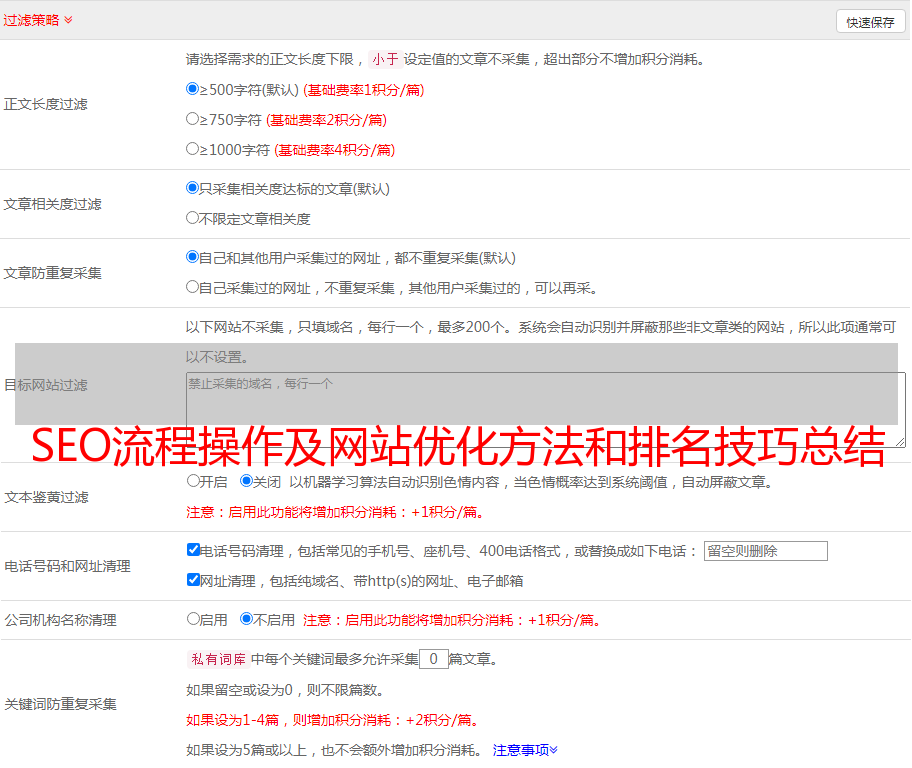Click the 关键词防重复采集 row label

60,704
